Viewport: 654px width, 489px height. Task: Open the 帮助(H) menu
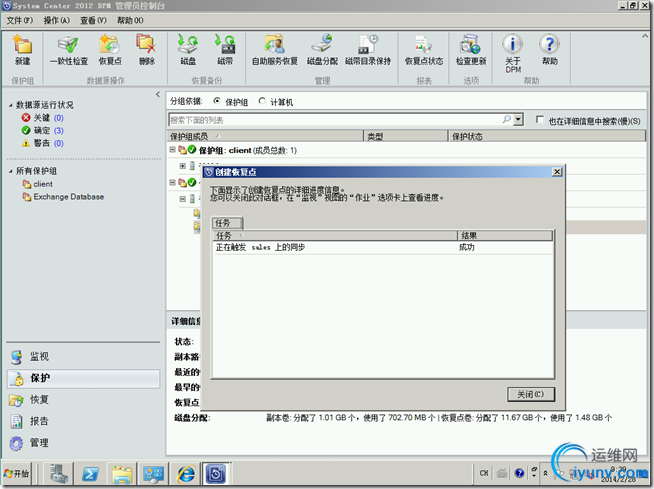pos(130,20)
